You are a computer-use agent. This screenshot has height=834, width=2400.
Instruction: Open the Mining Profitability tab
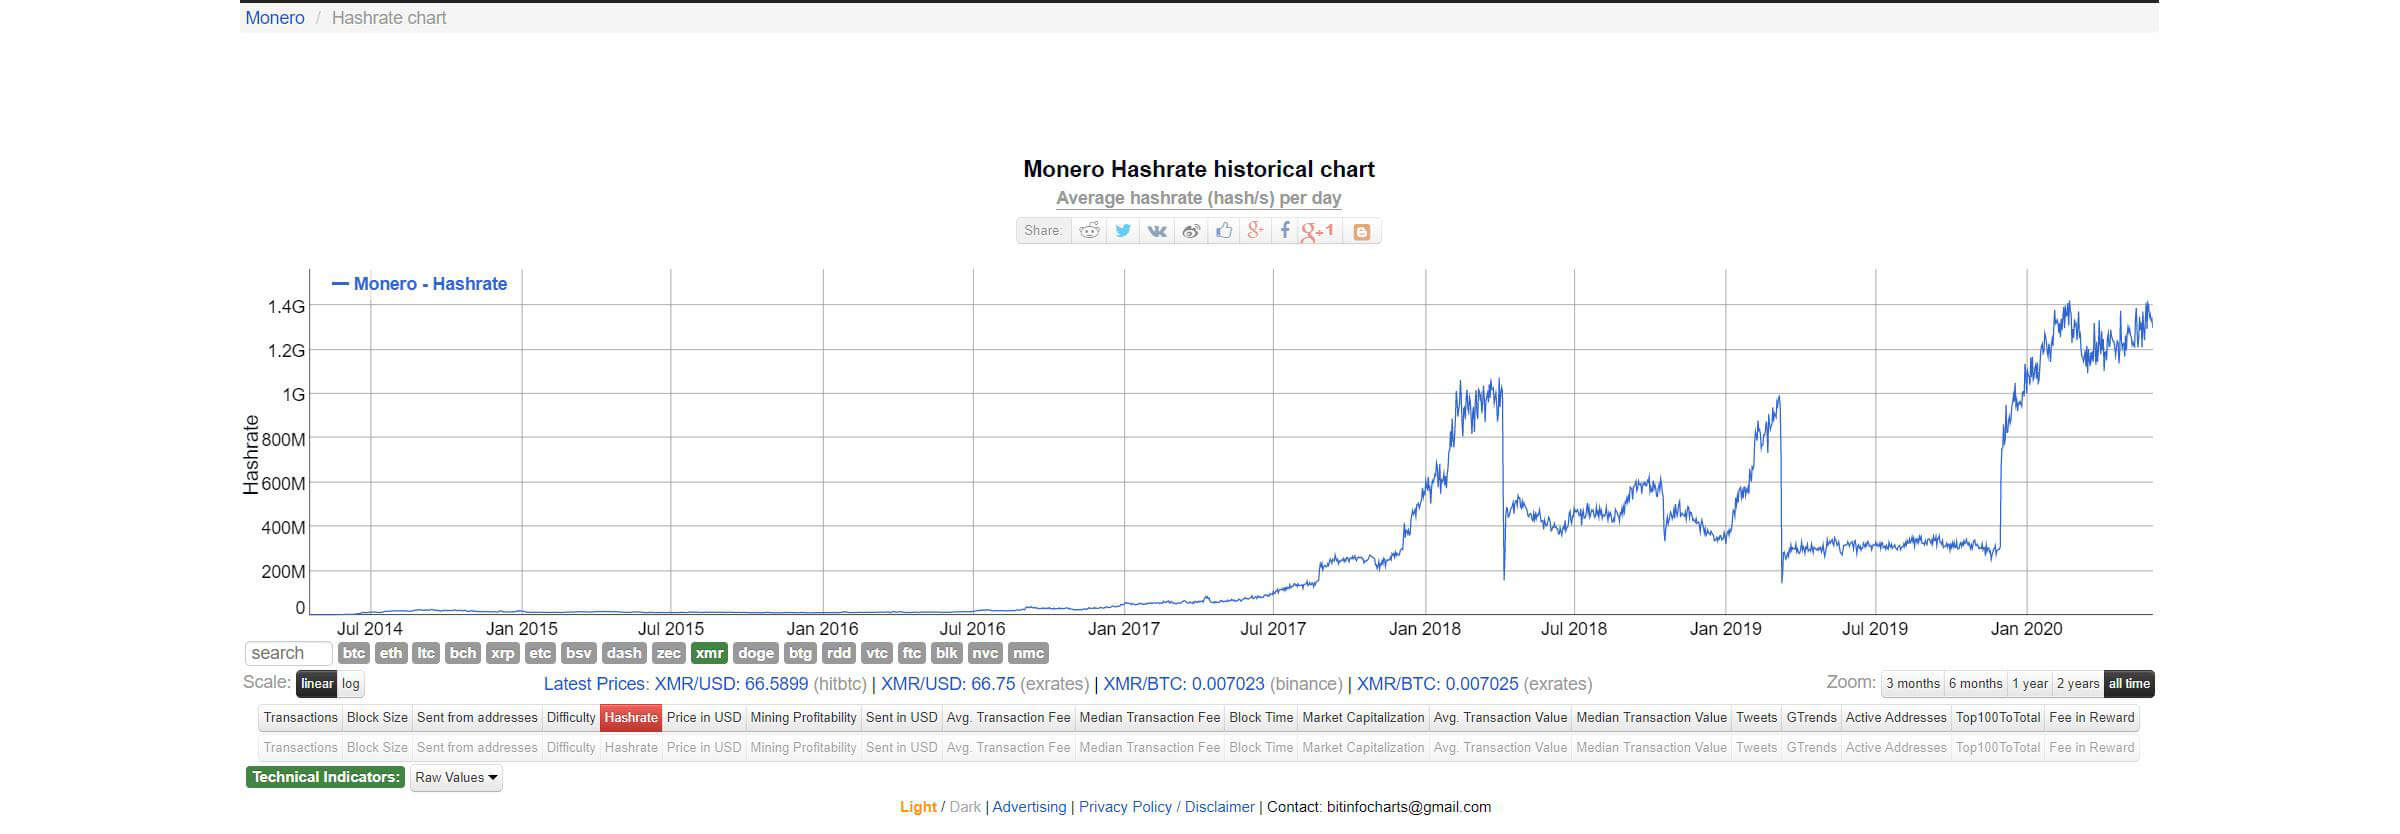click(x=803, y=717)
